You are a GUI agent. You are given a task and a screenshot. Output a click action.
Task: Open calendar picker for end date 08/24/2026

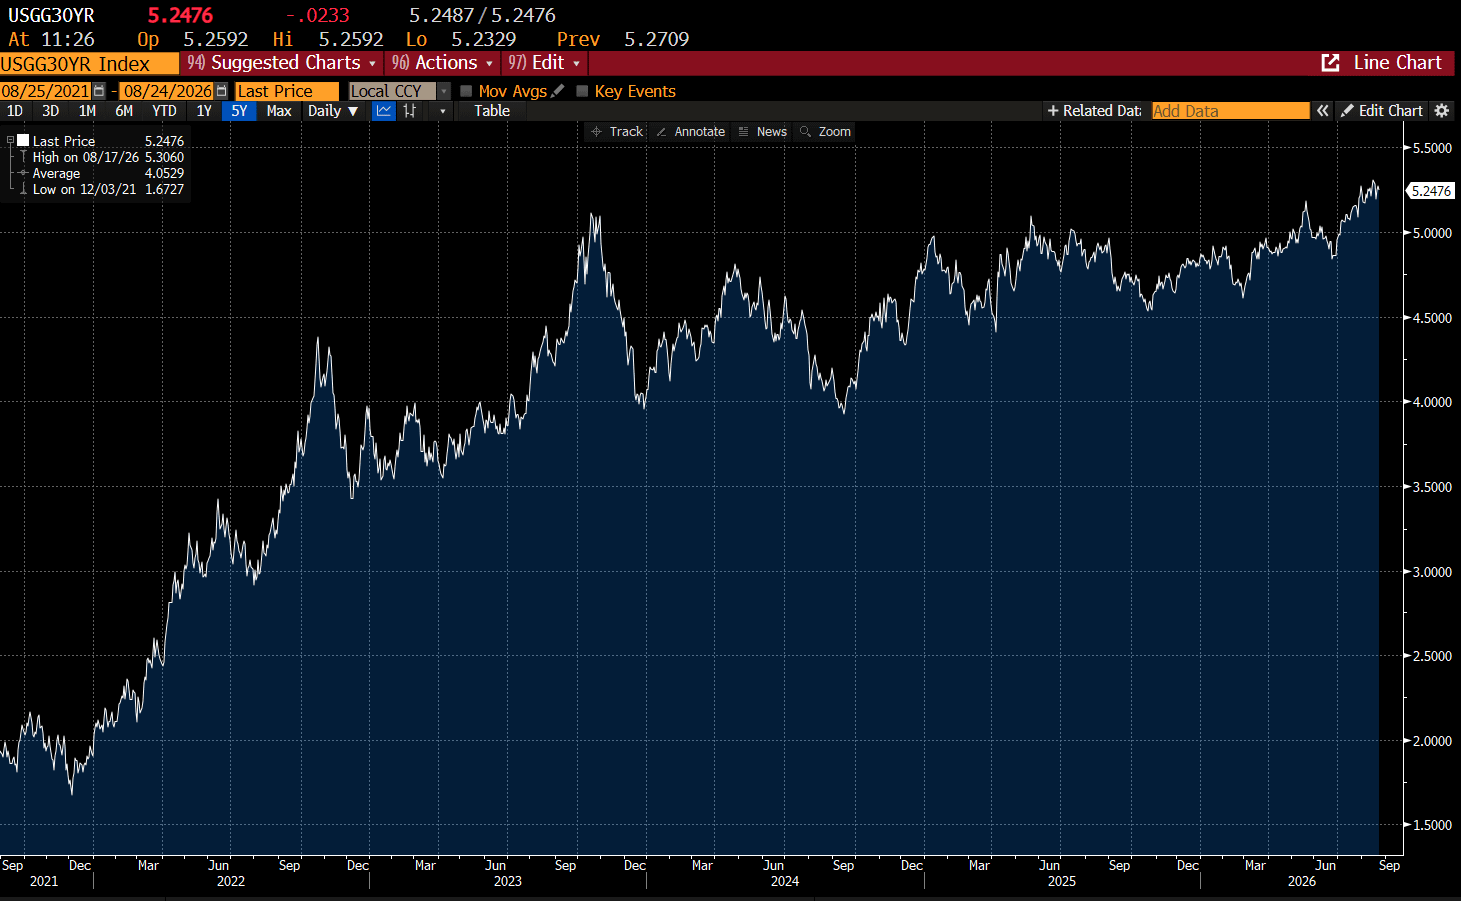point(222,91)
